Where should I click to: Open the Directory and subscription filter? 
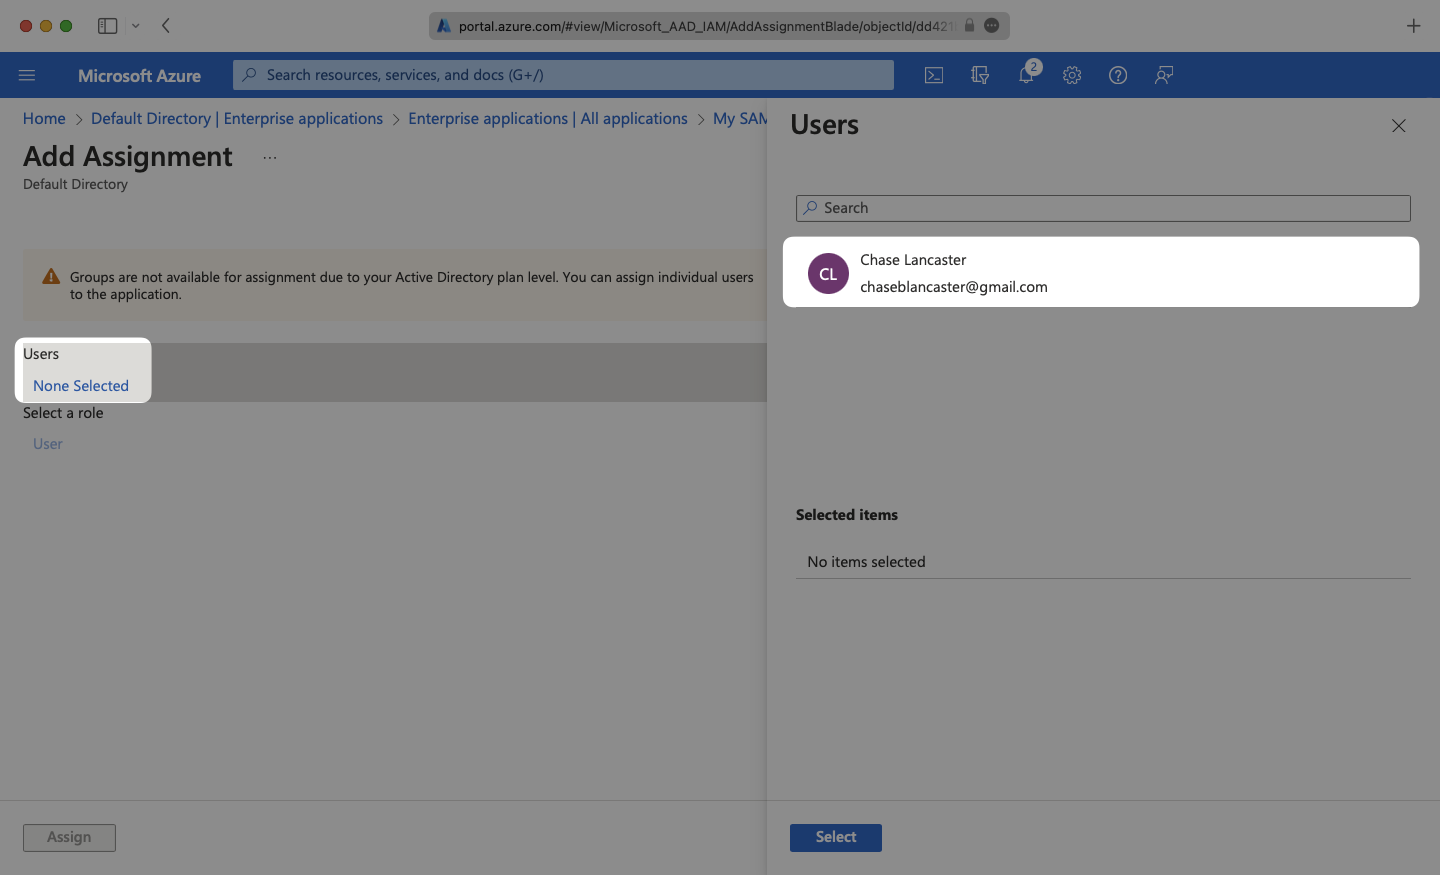979,74
